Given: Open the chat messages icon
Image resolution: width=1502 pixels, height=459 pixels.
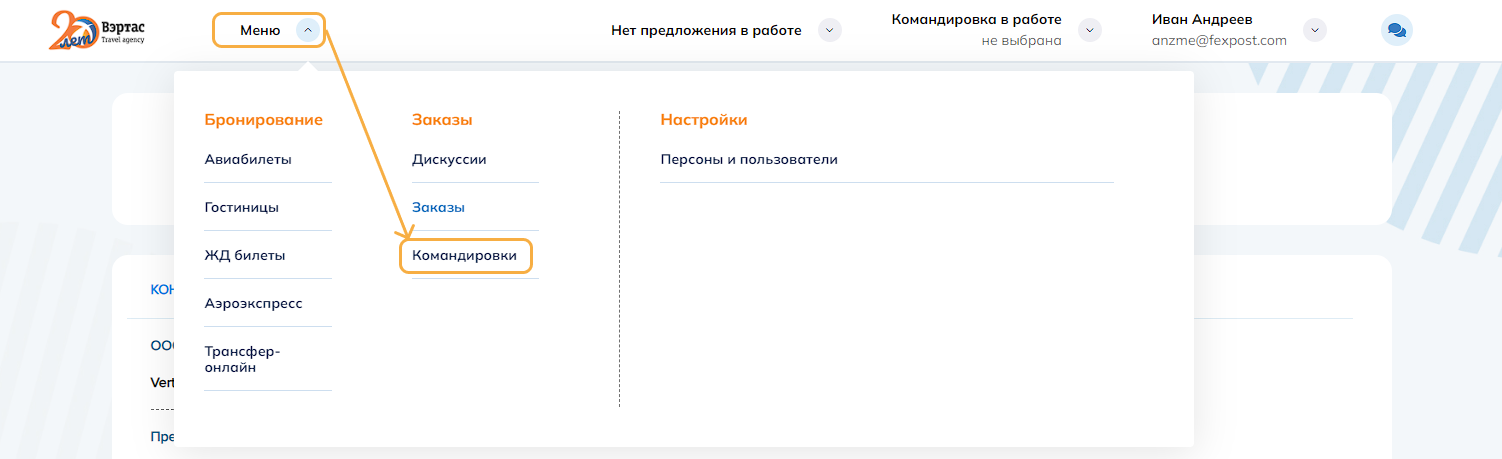Looking at the screenshot, I should [1396, 30].
